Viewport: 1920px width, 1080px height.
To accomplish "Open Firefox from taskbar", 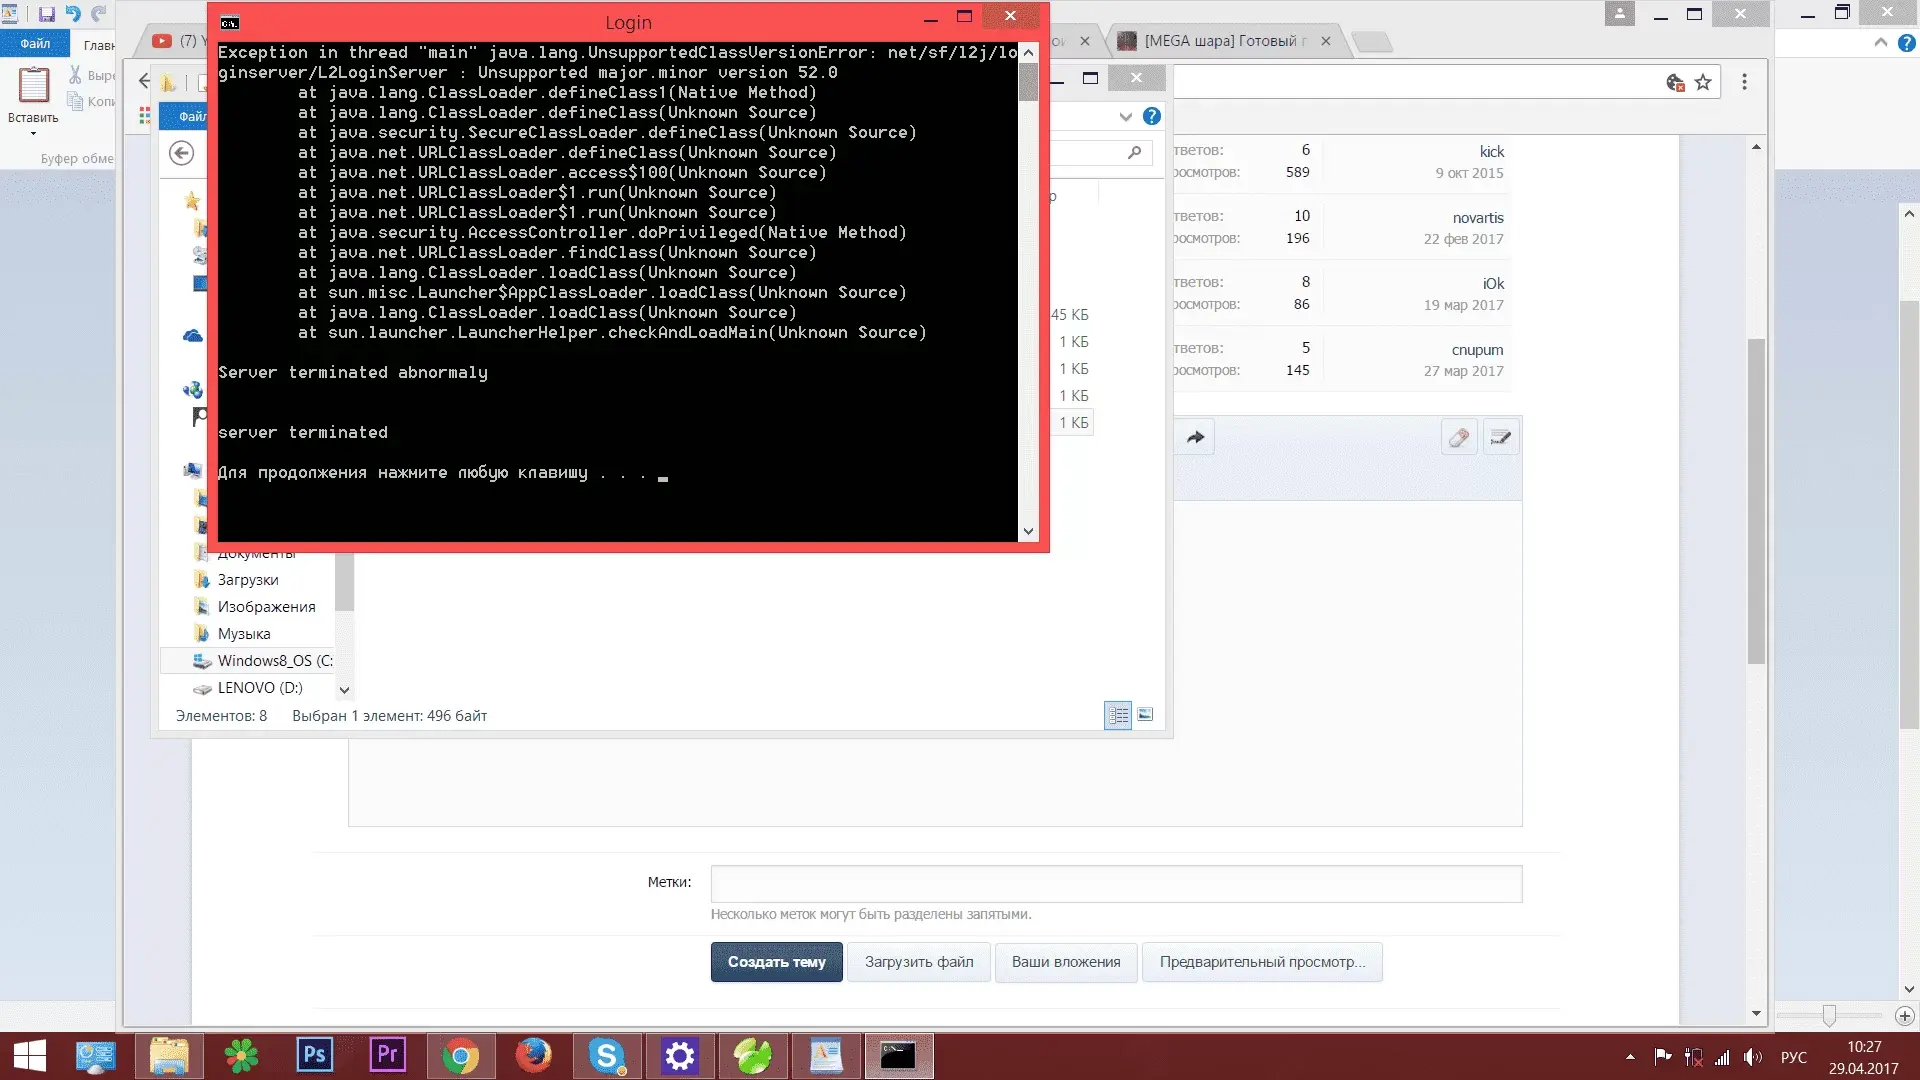I will pyautogui.click(x=533, y=1056).
